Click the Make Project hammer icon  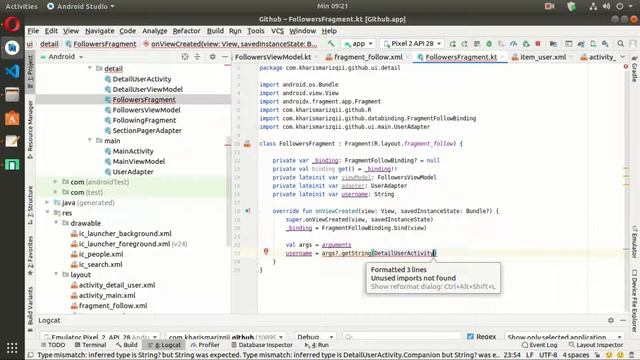pos(331,43)
